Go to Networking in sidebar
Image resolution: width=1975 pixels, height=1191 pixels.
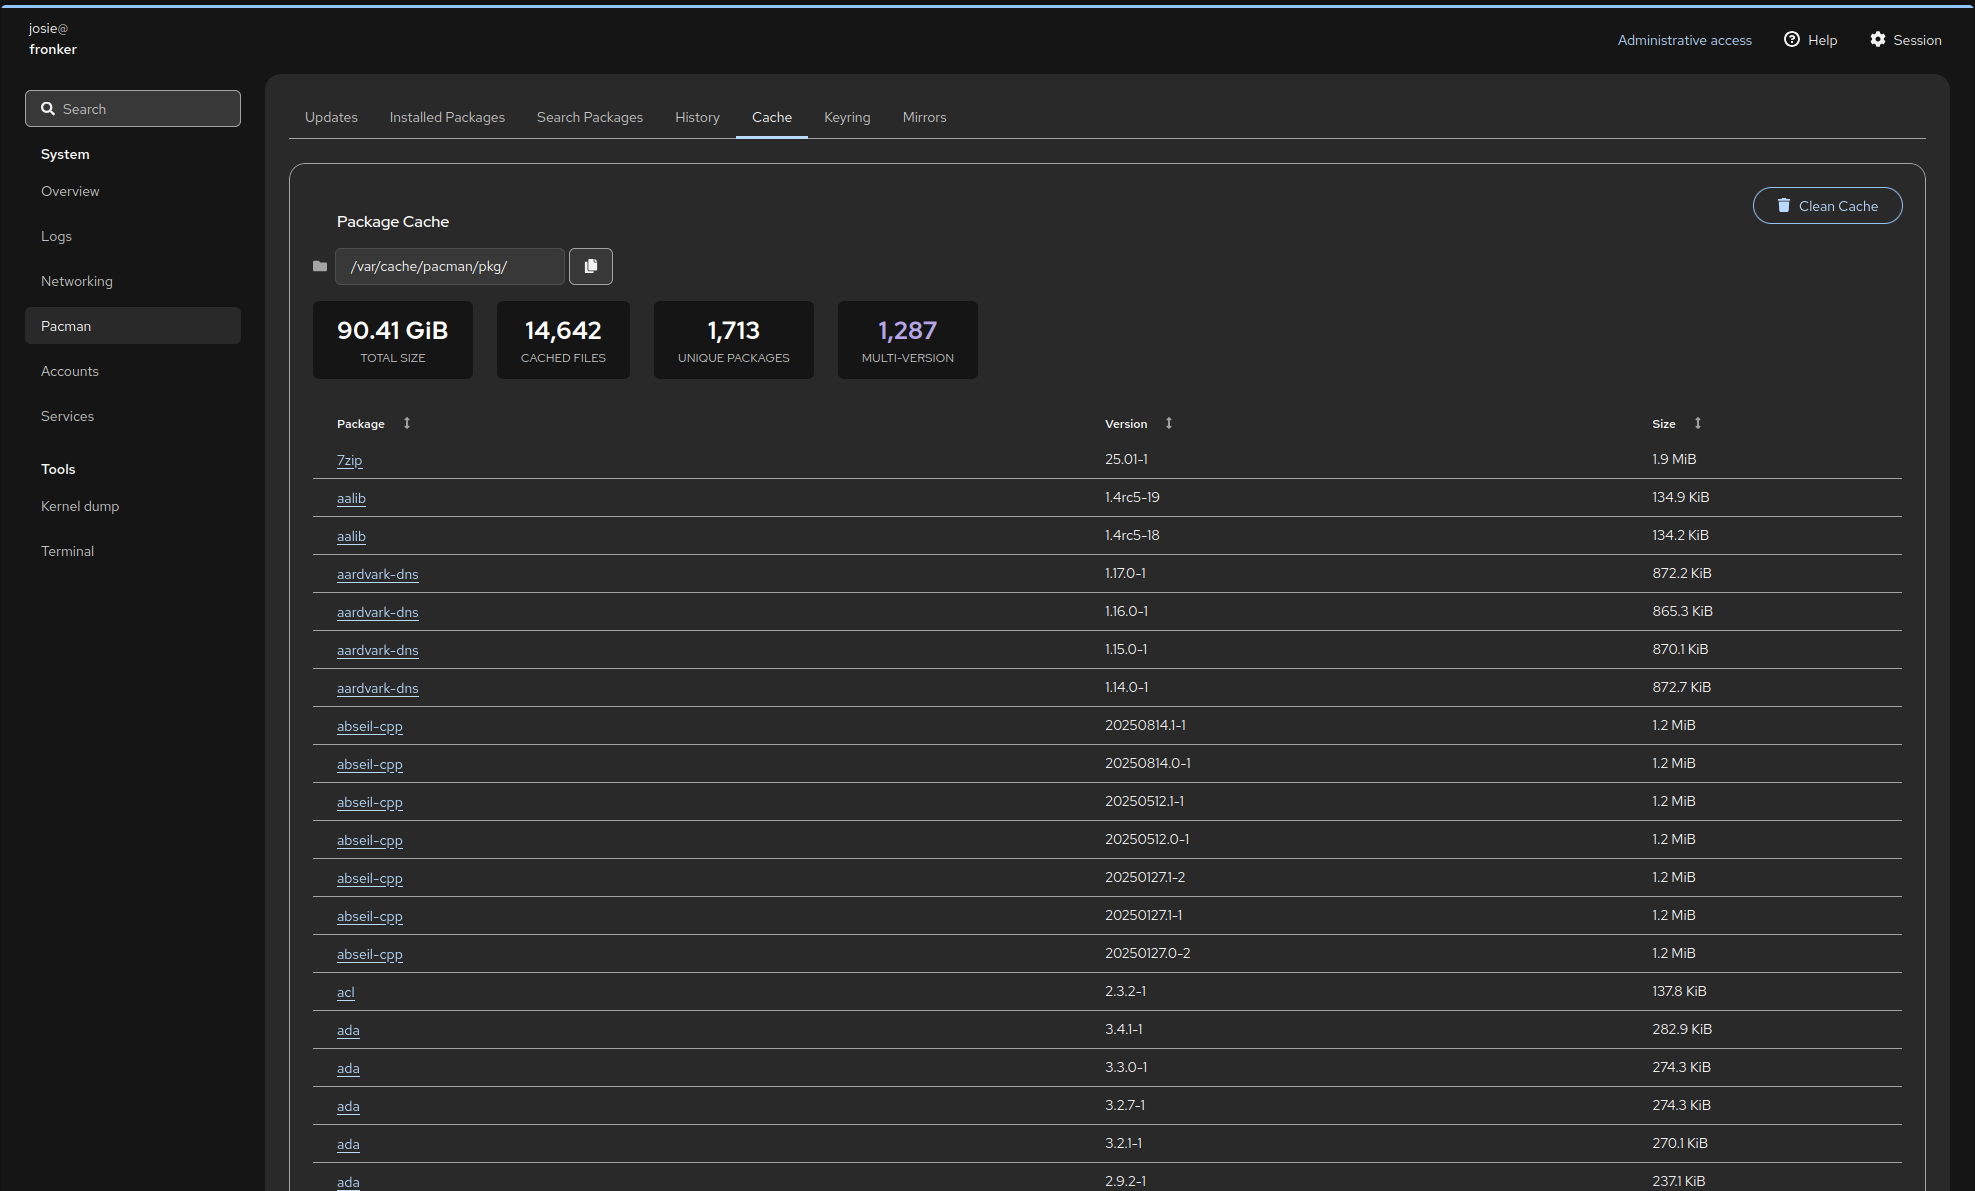click(76, 281)
